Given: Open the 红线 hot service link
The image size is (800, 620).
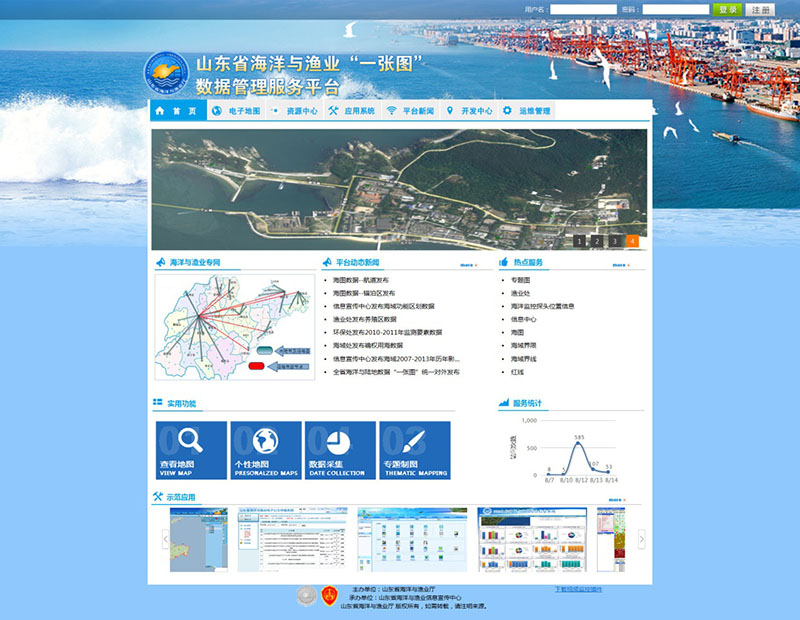Looking at the screenshot, I should (x=517, y=372).
